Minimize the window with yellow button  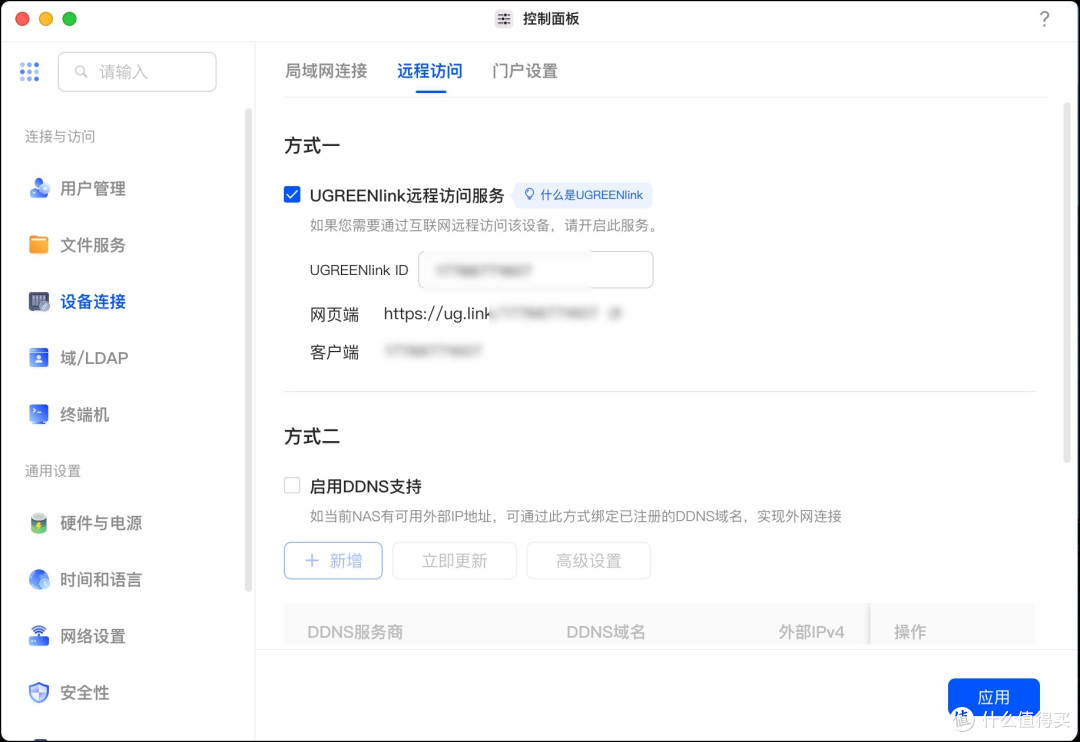(45, 19)
